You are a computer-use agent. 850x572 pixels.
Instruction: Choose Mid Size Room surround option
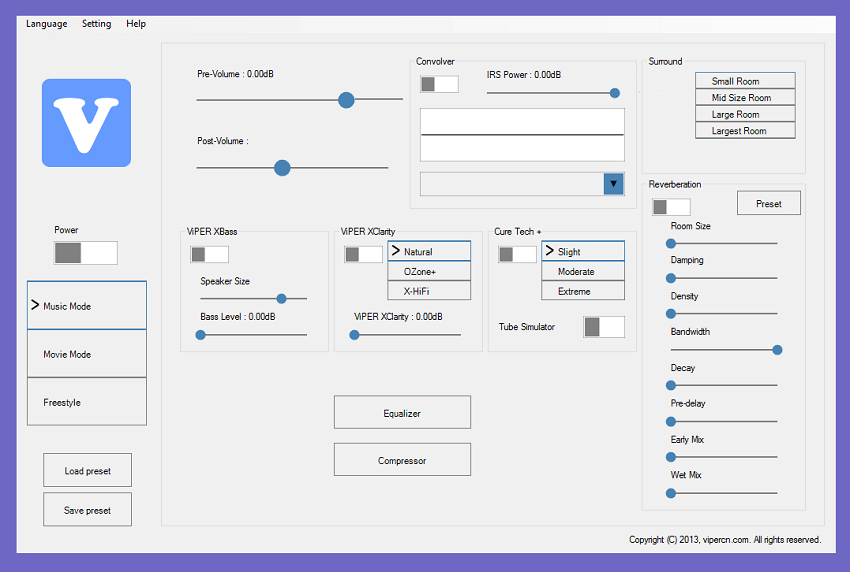tap(745, 97)
